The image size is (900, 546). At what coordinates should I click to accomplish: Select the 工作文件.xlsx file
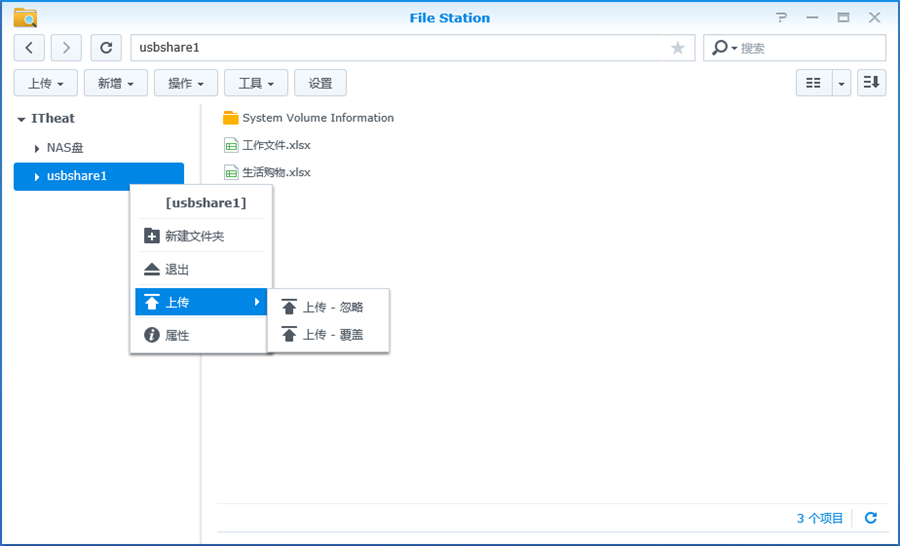[x=276, y=145]
